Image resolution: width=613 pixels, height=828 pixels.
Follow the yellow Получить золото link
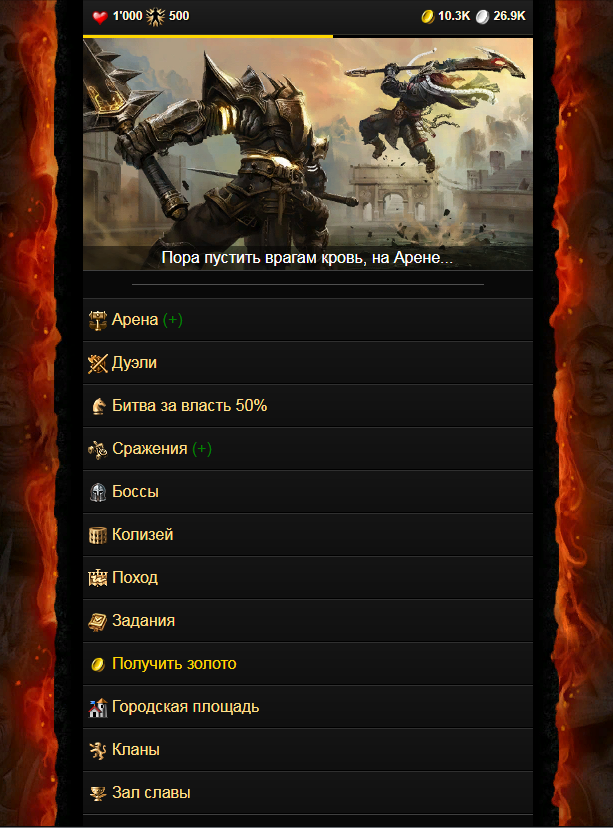tap(174, 664)
